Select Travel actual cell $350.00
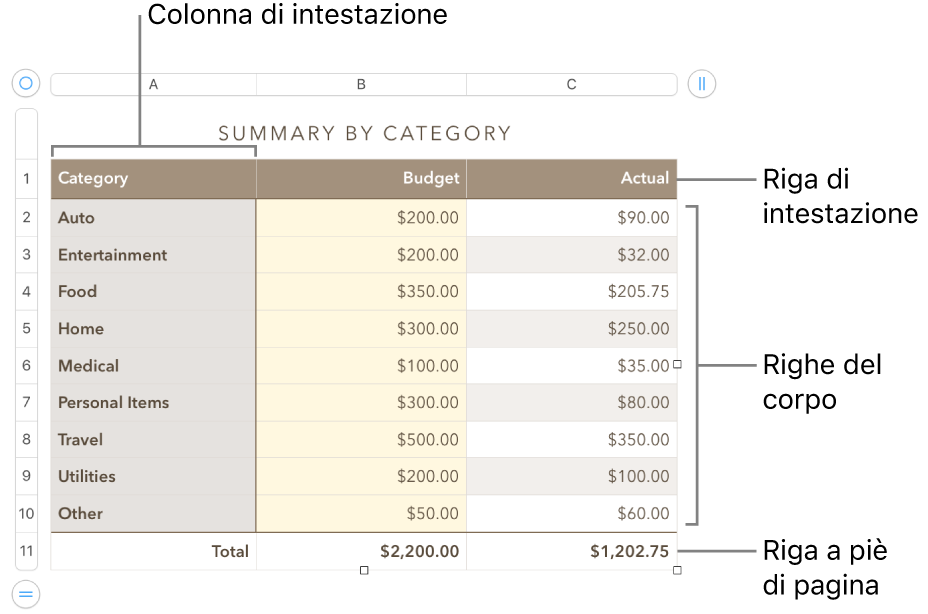The width and height of the screenshot is (928, 614). click(571, 440)
